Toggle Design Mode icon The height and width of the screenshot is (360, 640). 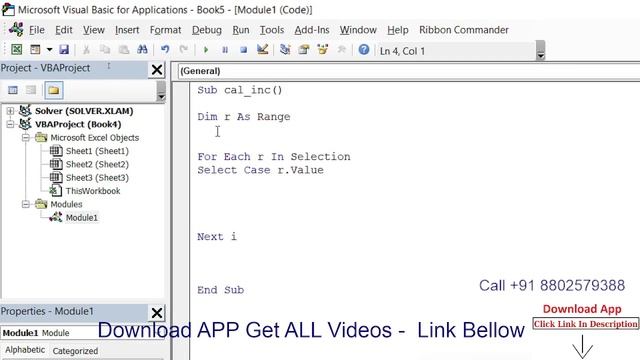tap(262, 50)
